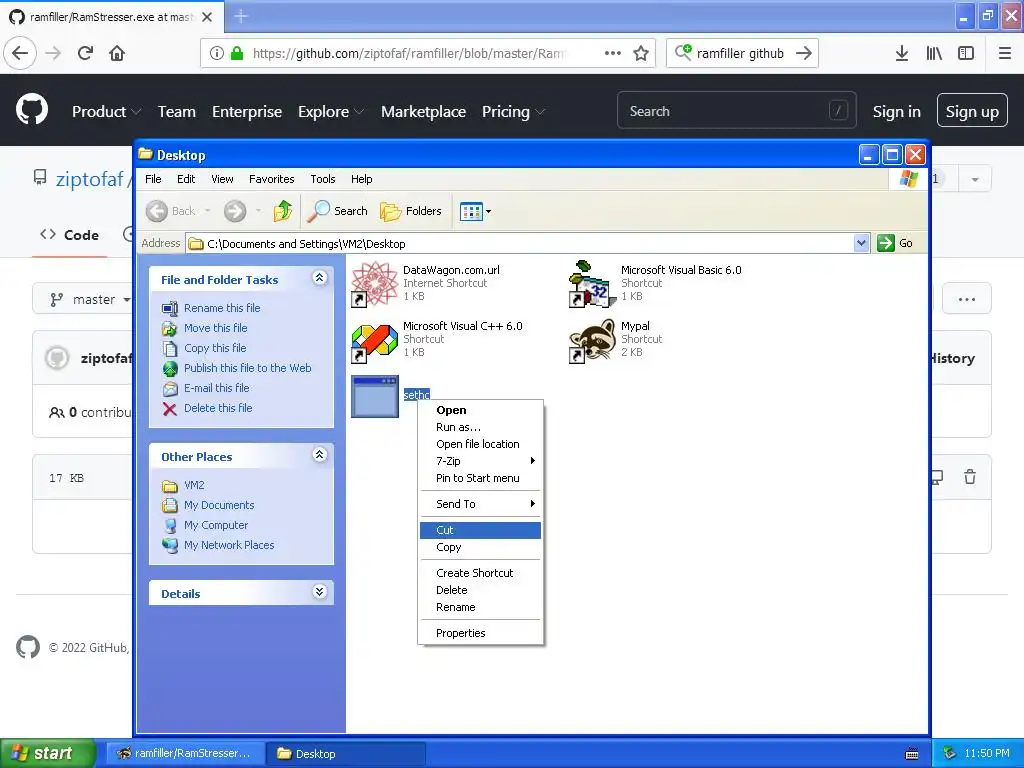Screen dimensions: 1024x768
Task: Click Delete this file task link
Action: click(x=218, y=408)
